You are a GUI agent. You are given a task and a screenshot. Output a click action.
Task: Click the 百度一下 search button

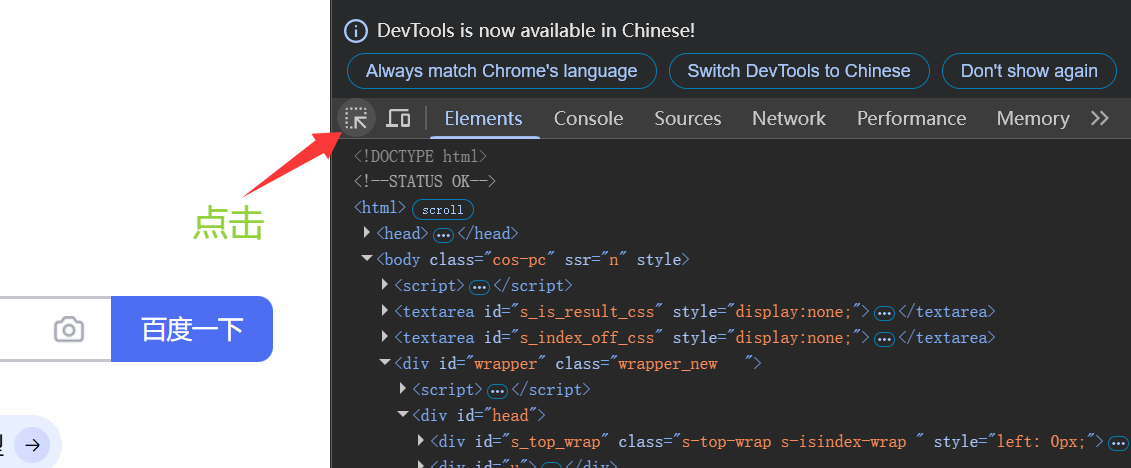[192, 329]
